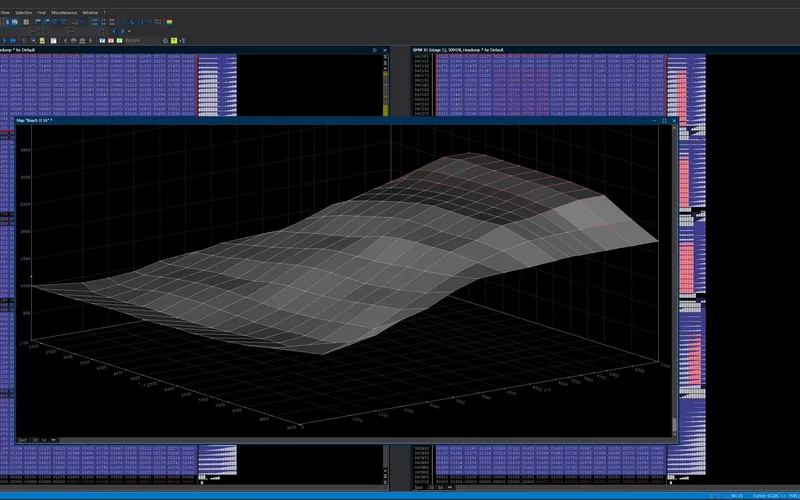
Task: Open the Window menu
Action: 90,12
